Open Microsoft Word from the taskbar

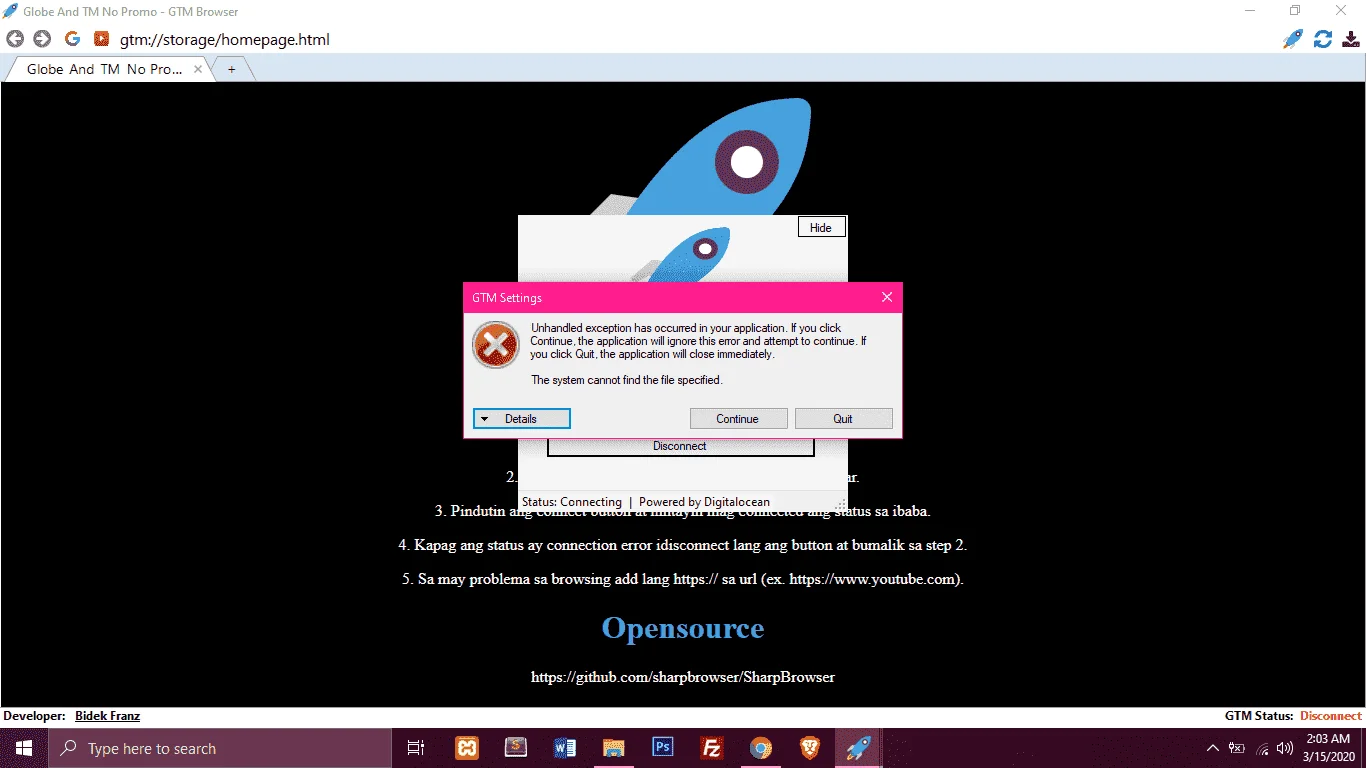(565, 748)
